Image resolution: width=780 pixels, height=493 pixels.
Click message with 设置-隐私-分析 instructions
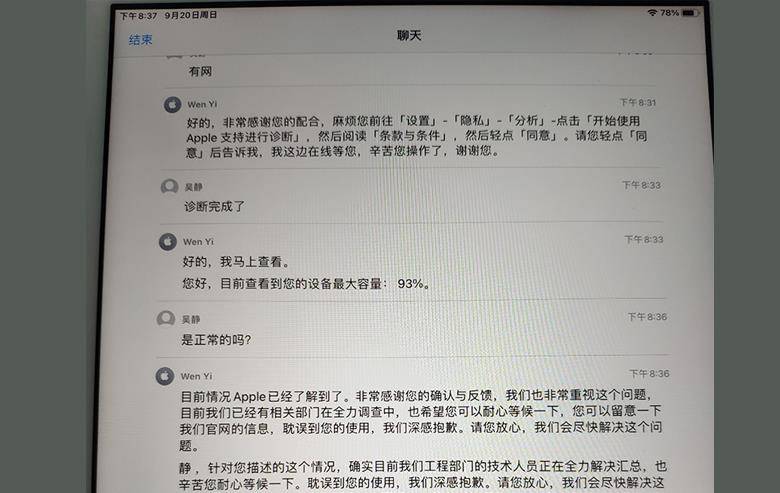click(x=416, y=136)
